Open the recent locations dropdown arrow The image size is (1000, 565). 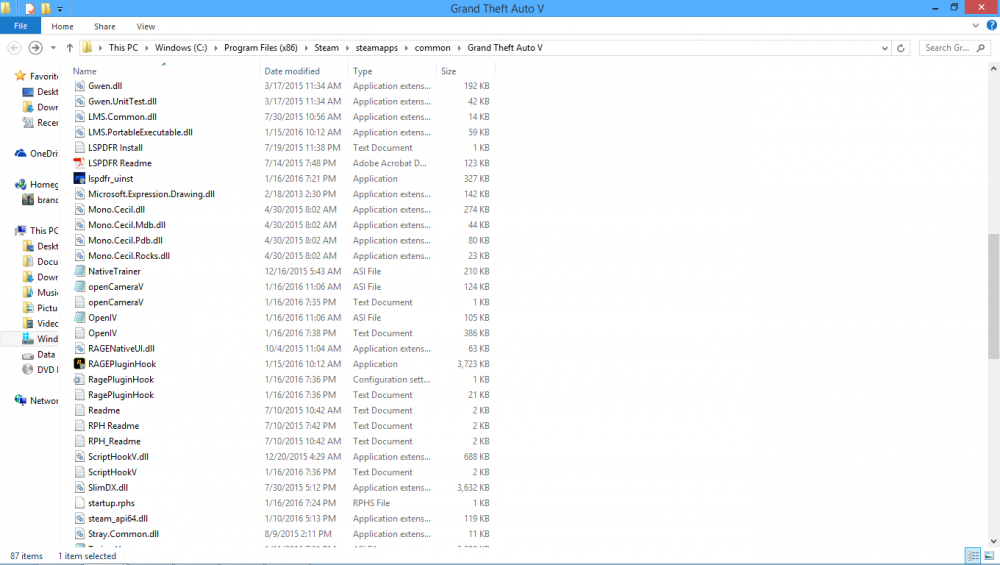[53, 48]
